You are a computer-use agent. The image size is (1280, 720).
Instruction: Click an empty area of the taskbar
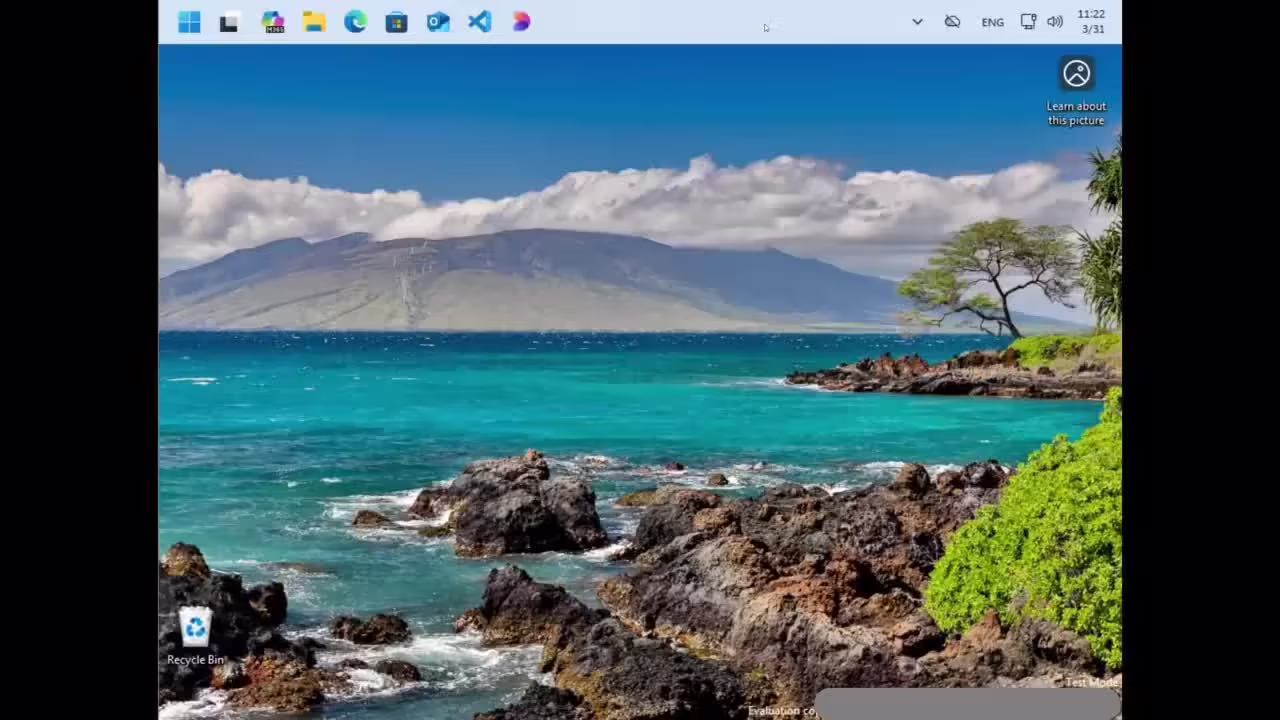tap(700, 22)
